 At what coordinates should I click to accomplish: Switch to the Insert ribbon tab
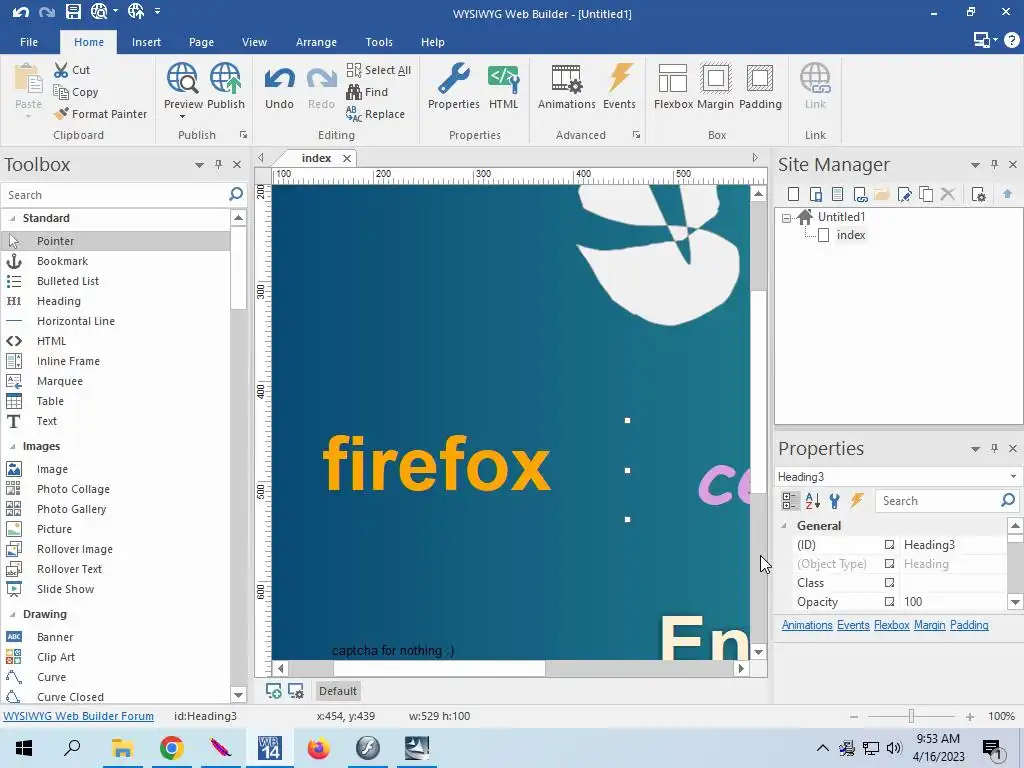click(x=146, y=42)
